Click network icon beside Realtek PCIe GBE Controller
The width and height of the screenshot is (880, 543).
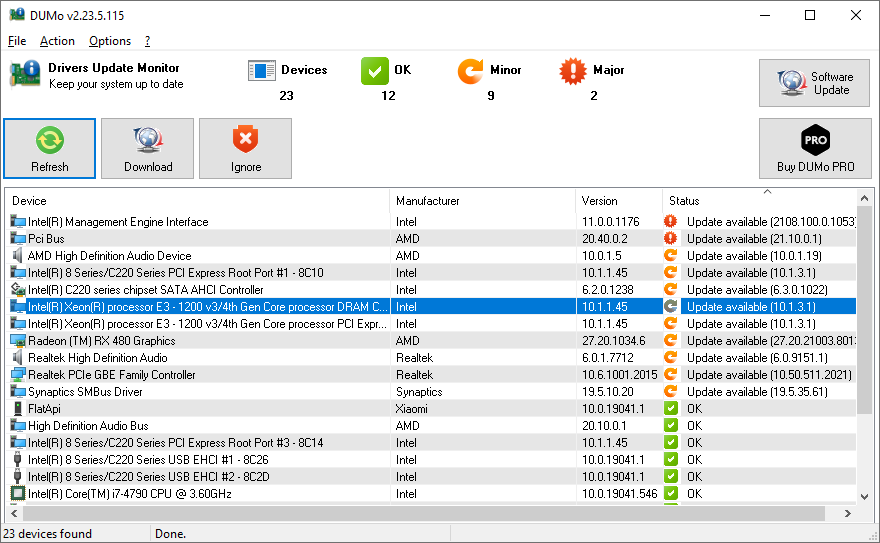coord(18,375)
